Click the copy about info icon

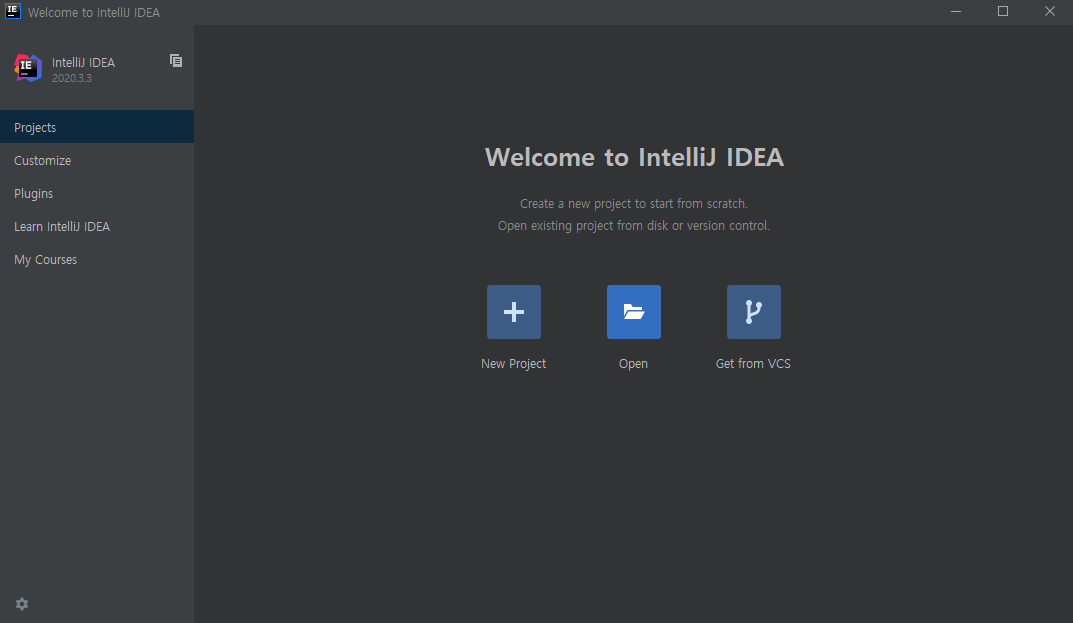(176, 61)
